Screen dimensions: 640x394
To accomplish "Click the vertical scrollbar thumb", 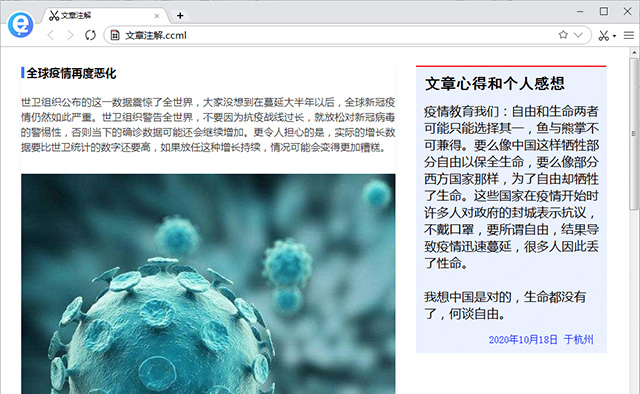I will tap(634, 135).
